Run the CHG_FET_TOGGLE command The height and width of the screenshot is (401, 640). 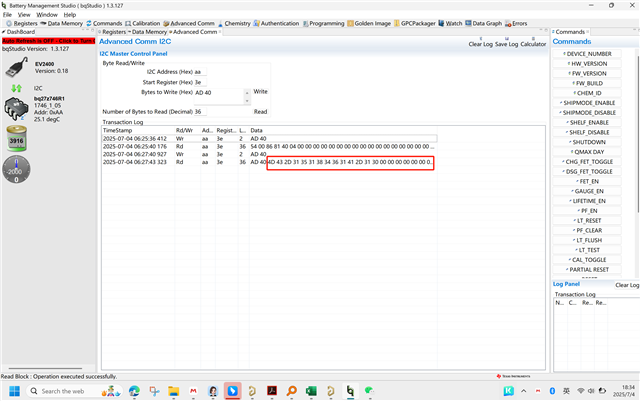[x=587, y=162]
